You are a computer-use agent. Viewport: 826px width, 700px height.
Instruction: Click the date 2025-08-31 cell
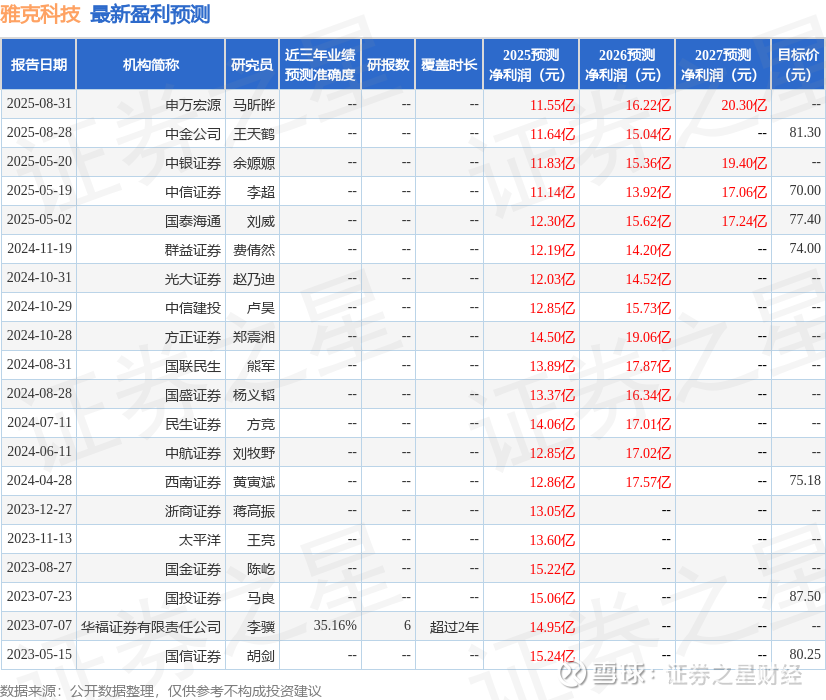tap(39, 104)
